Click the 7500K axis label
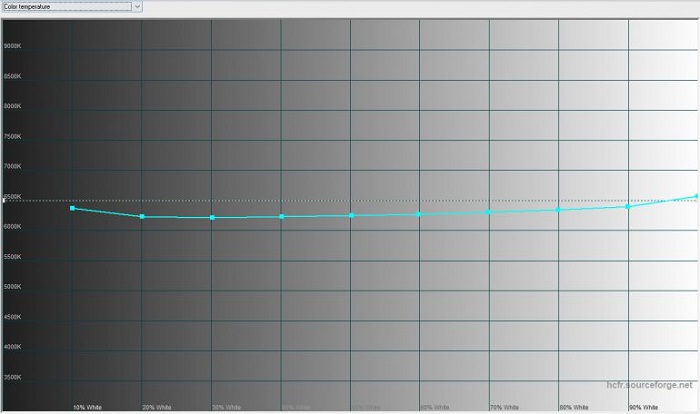Image resolution: width=700 pixels, height=414 pixels. [x=12, y=136]
